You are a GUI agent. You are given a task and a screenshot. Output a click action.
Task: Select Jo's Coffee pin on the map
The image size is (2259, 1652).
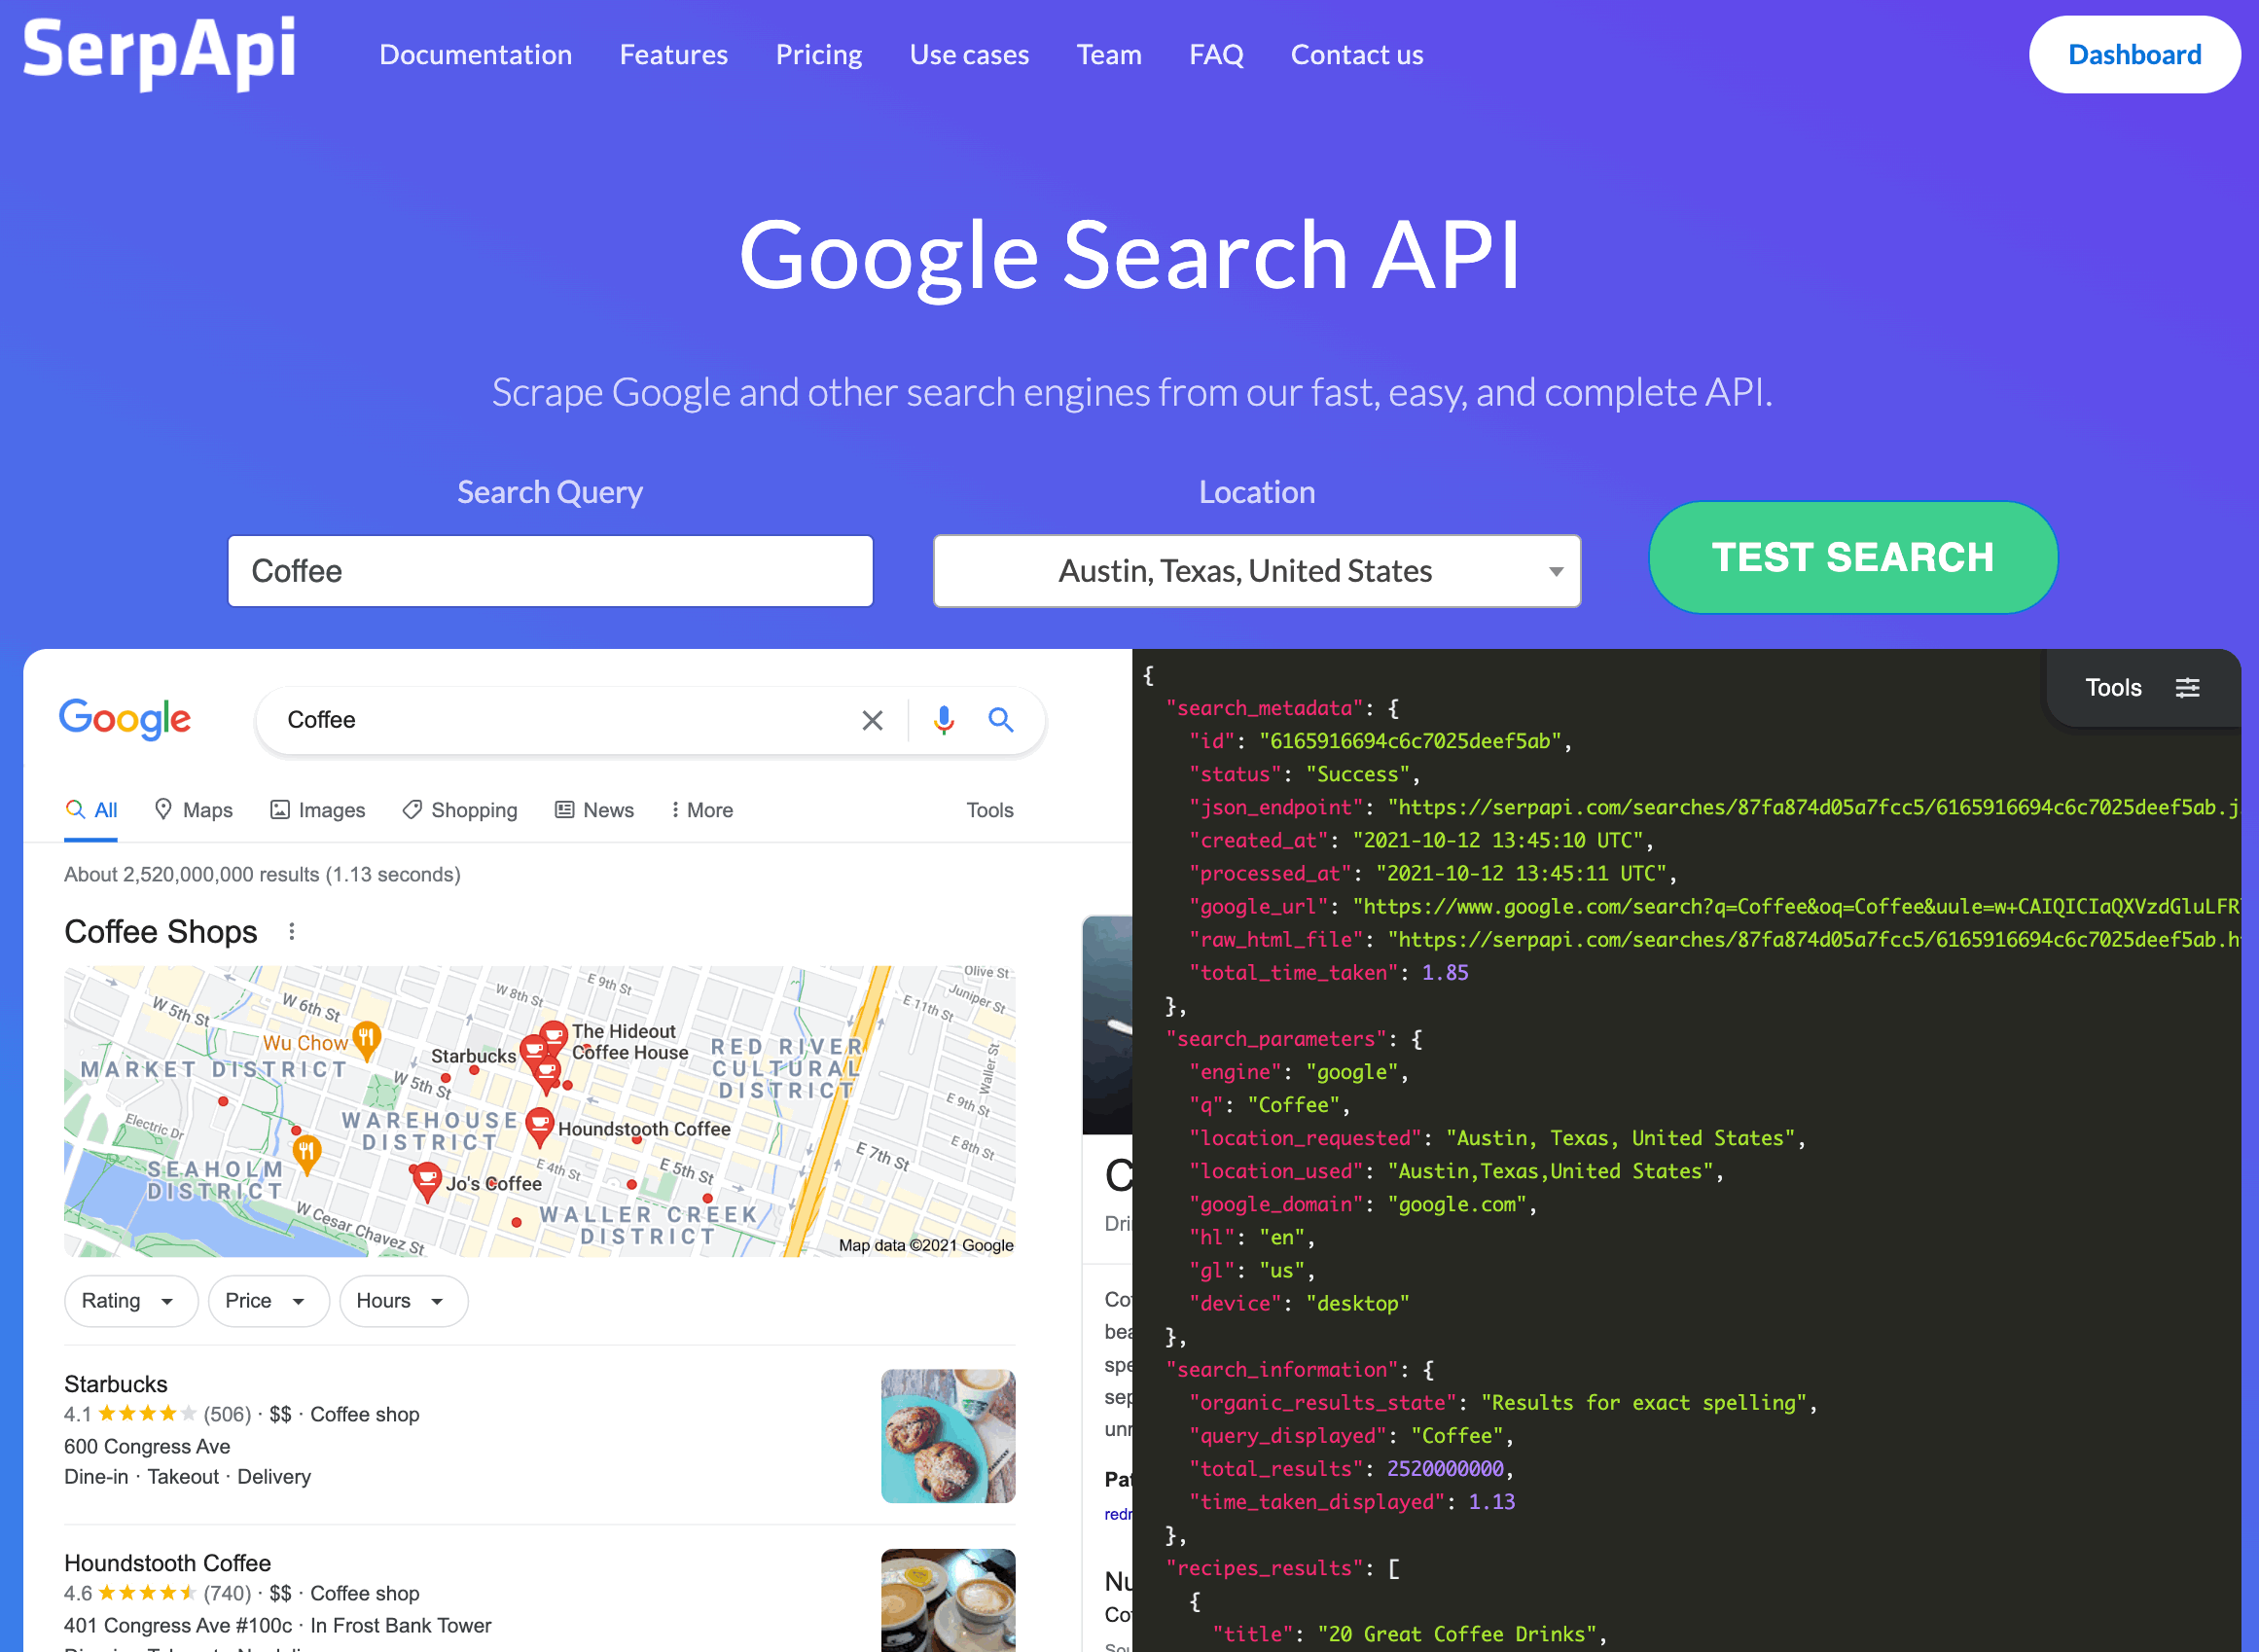[428, 1178]
